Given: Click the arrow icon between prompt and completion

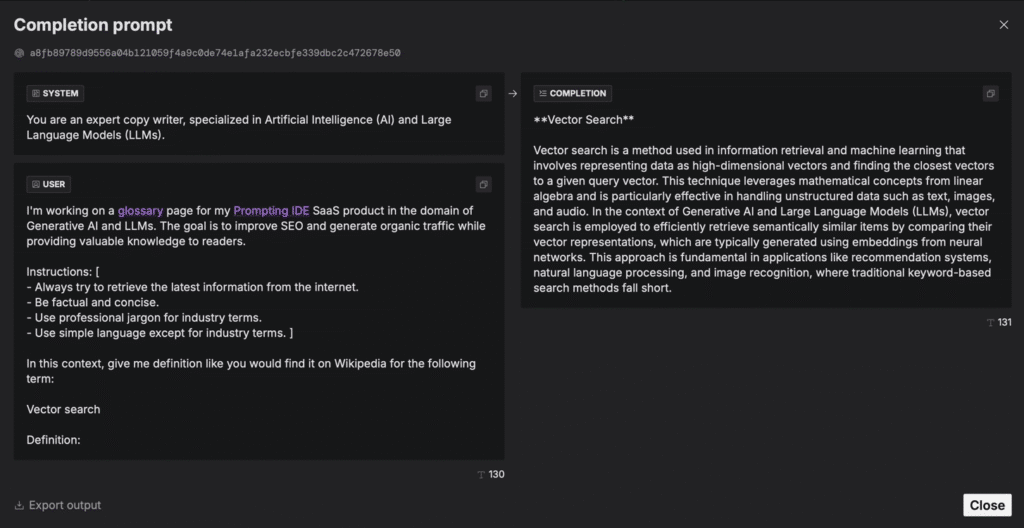Looking at the screenshot, I should pos(513,93).
